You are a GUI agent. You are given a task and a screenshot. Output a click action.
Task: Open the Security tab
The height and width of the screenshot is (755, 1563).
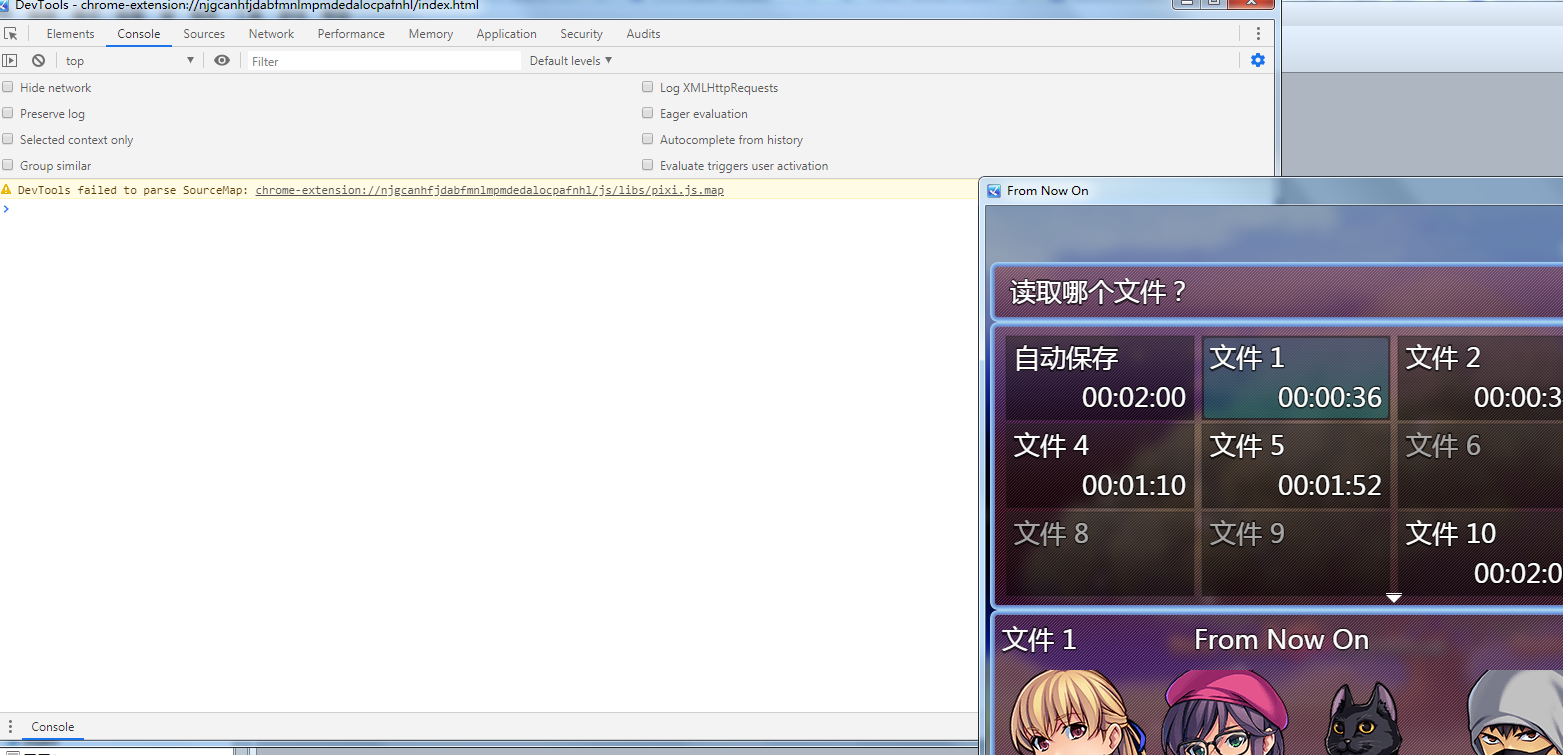click(x=581, y=34)
